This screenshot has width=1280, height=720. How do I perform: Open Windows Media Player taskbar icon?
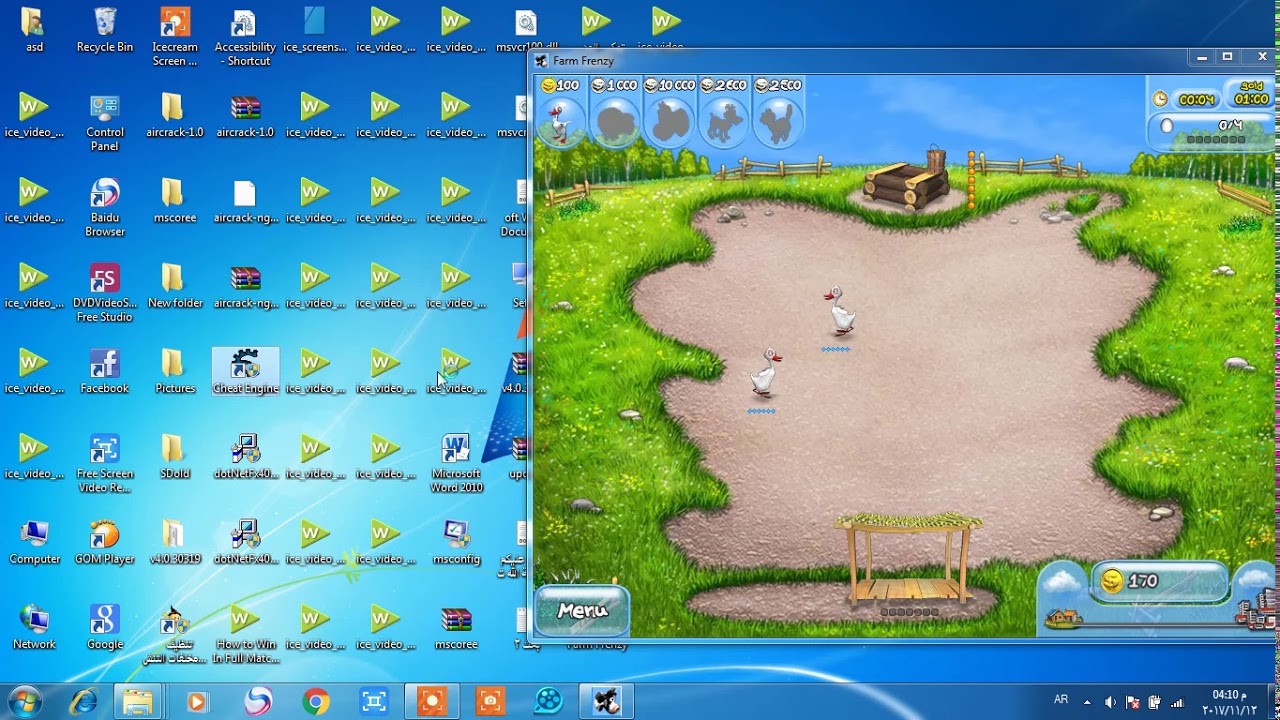(x=196, y=701)
